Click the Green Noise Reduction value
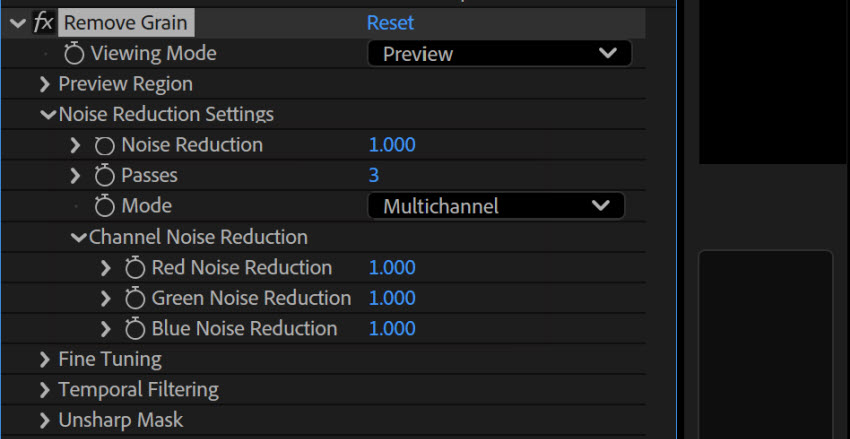Image resolution: width=850 pixels, height=439 pixels. pyautogui.click(x=392, y=298)
